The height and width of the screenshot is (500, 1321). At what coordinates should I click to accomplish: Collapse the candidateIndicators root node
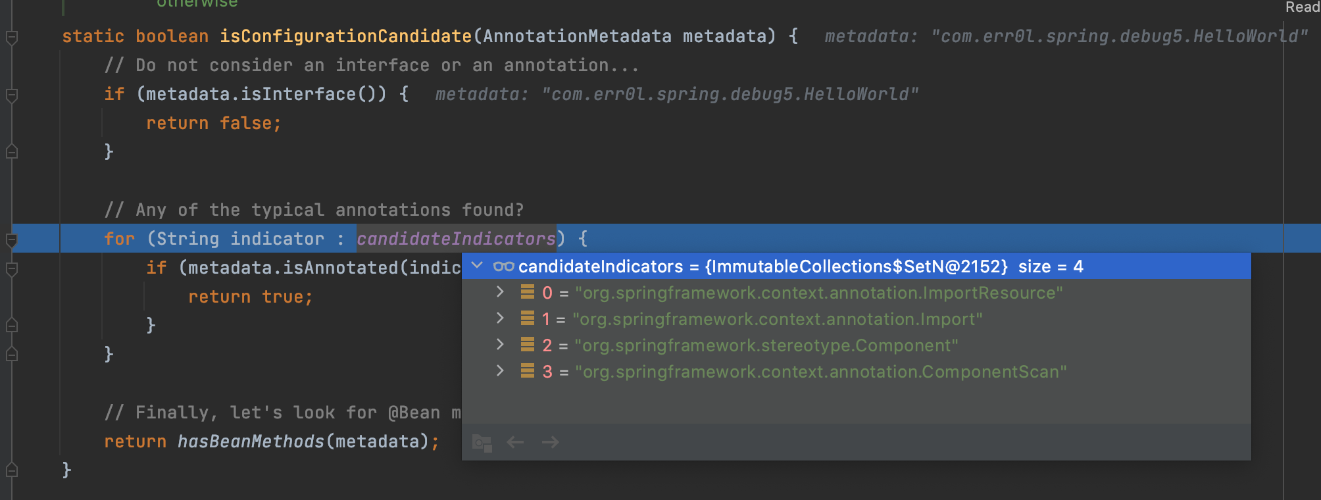pos(477,267)
